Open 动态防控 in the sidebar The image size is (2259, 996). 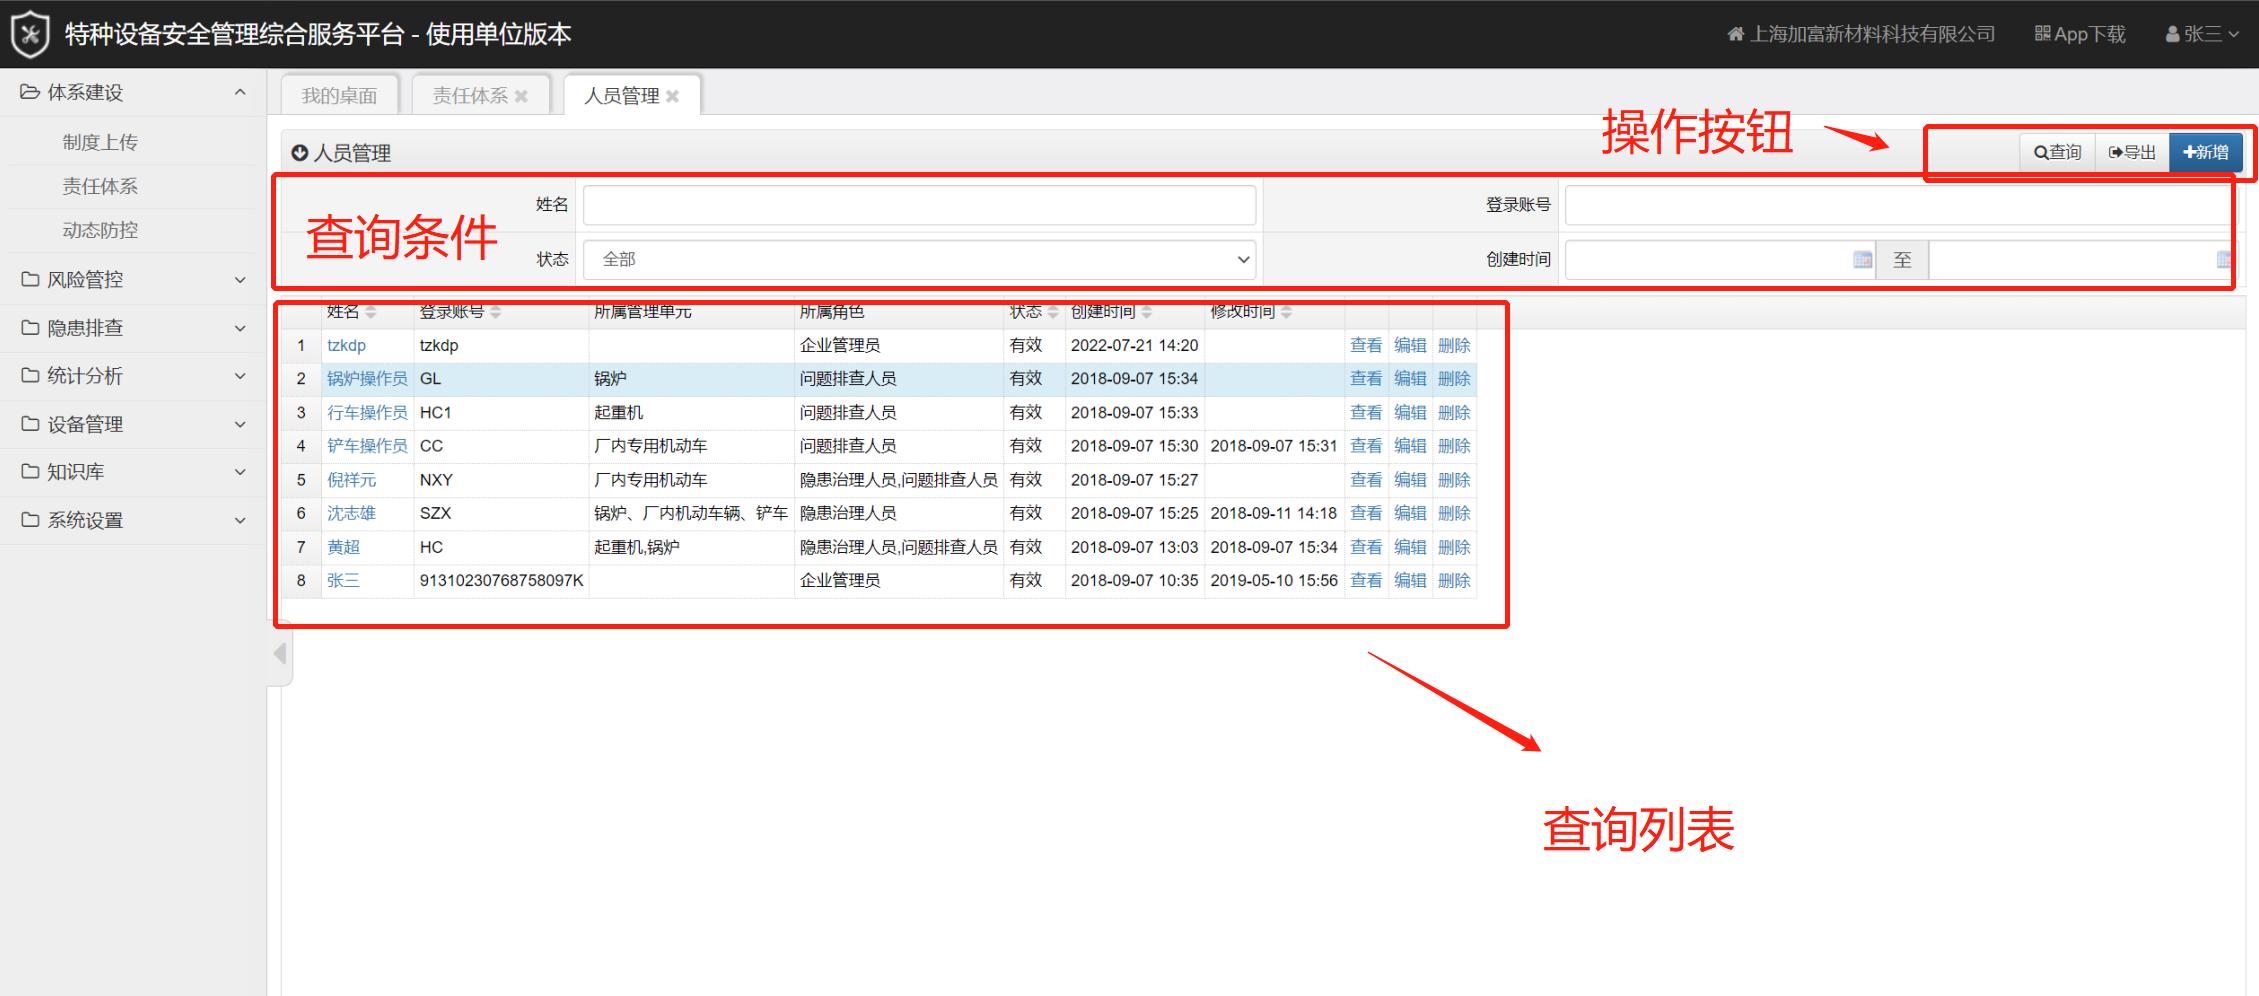click(x=100, y=230)
